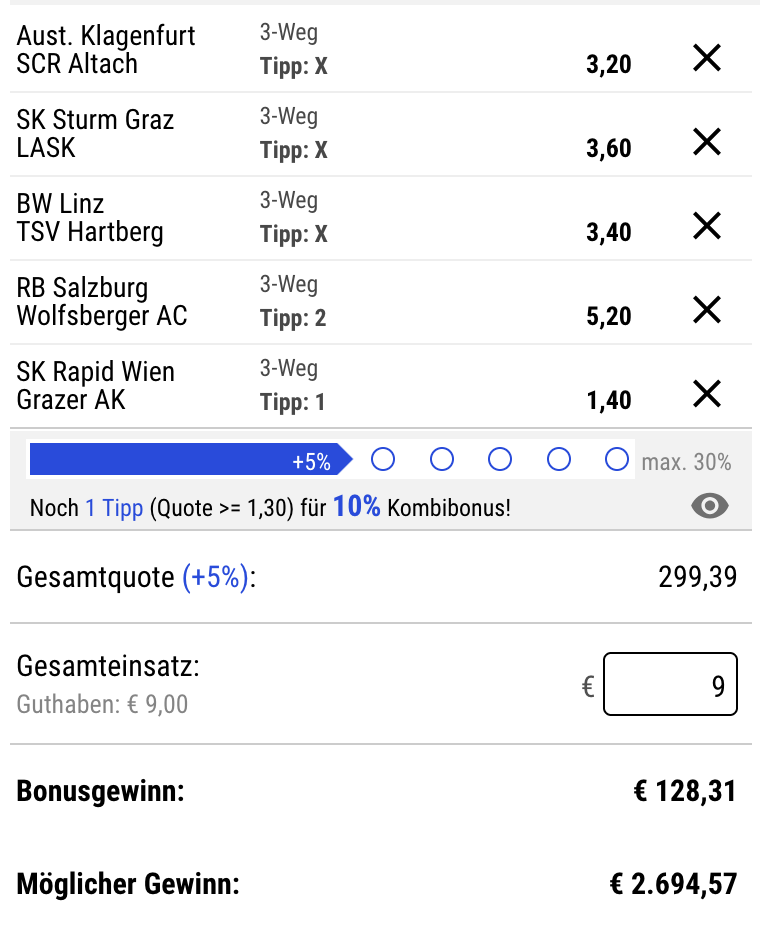This screenshot has height=928, width=766.
Task: Click the blue +5% bonus progress bar
Action: pos(191,459)
